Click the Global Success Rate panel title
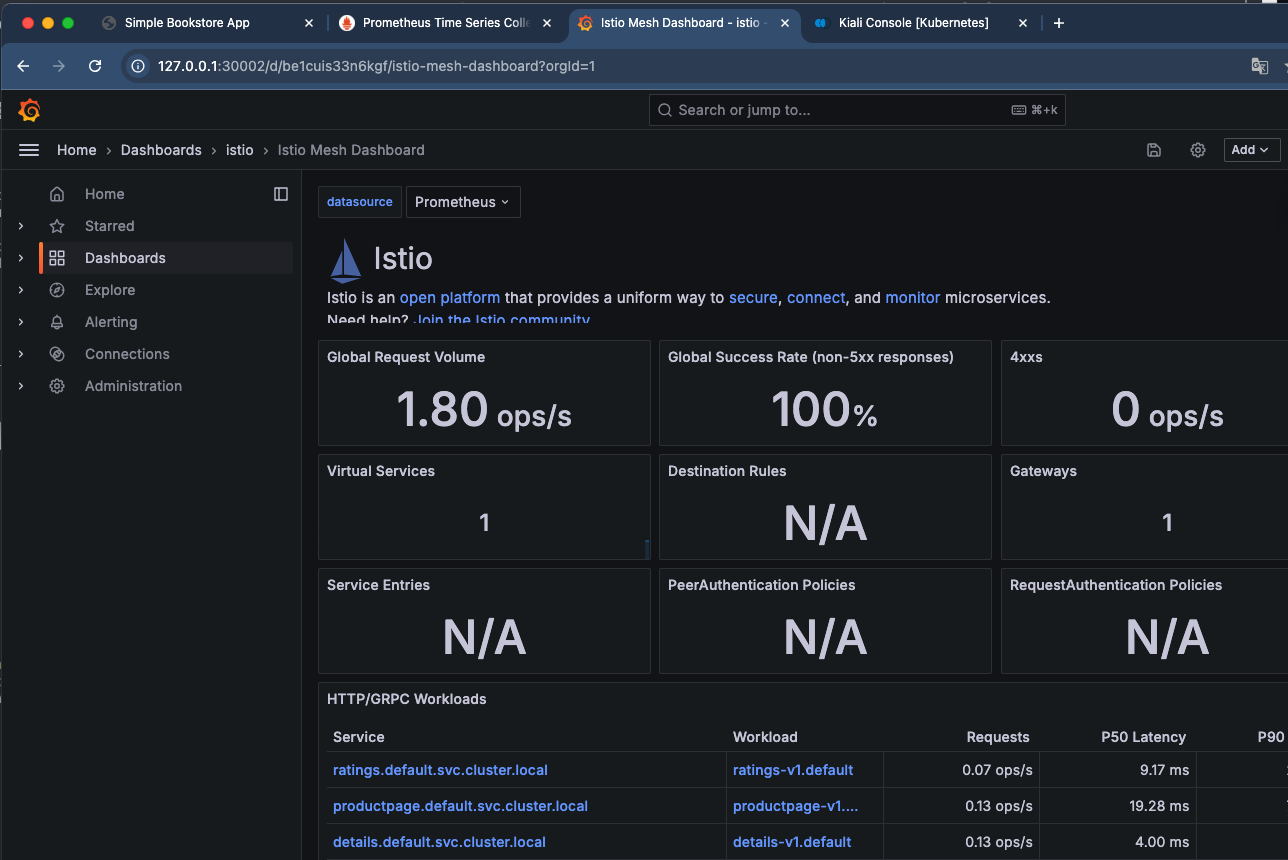 tap(811, 357)
